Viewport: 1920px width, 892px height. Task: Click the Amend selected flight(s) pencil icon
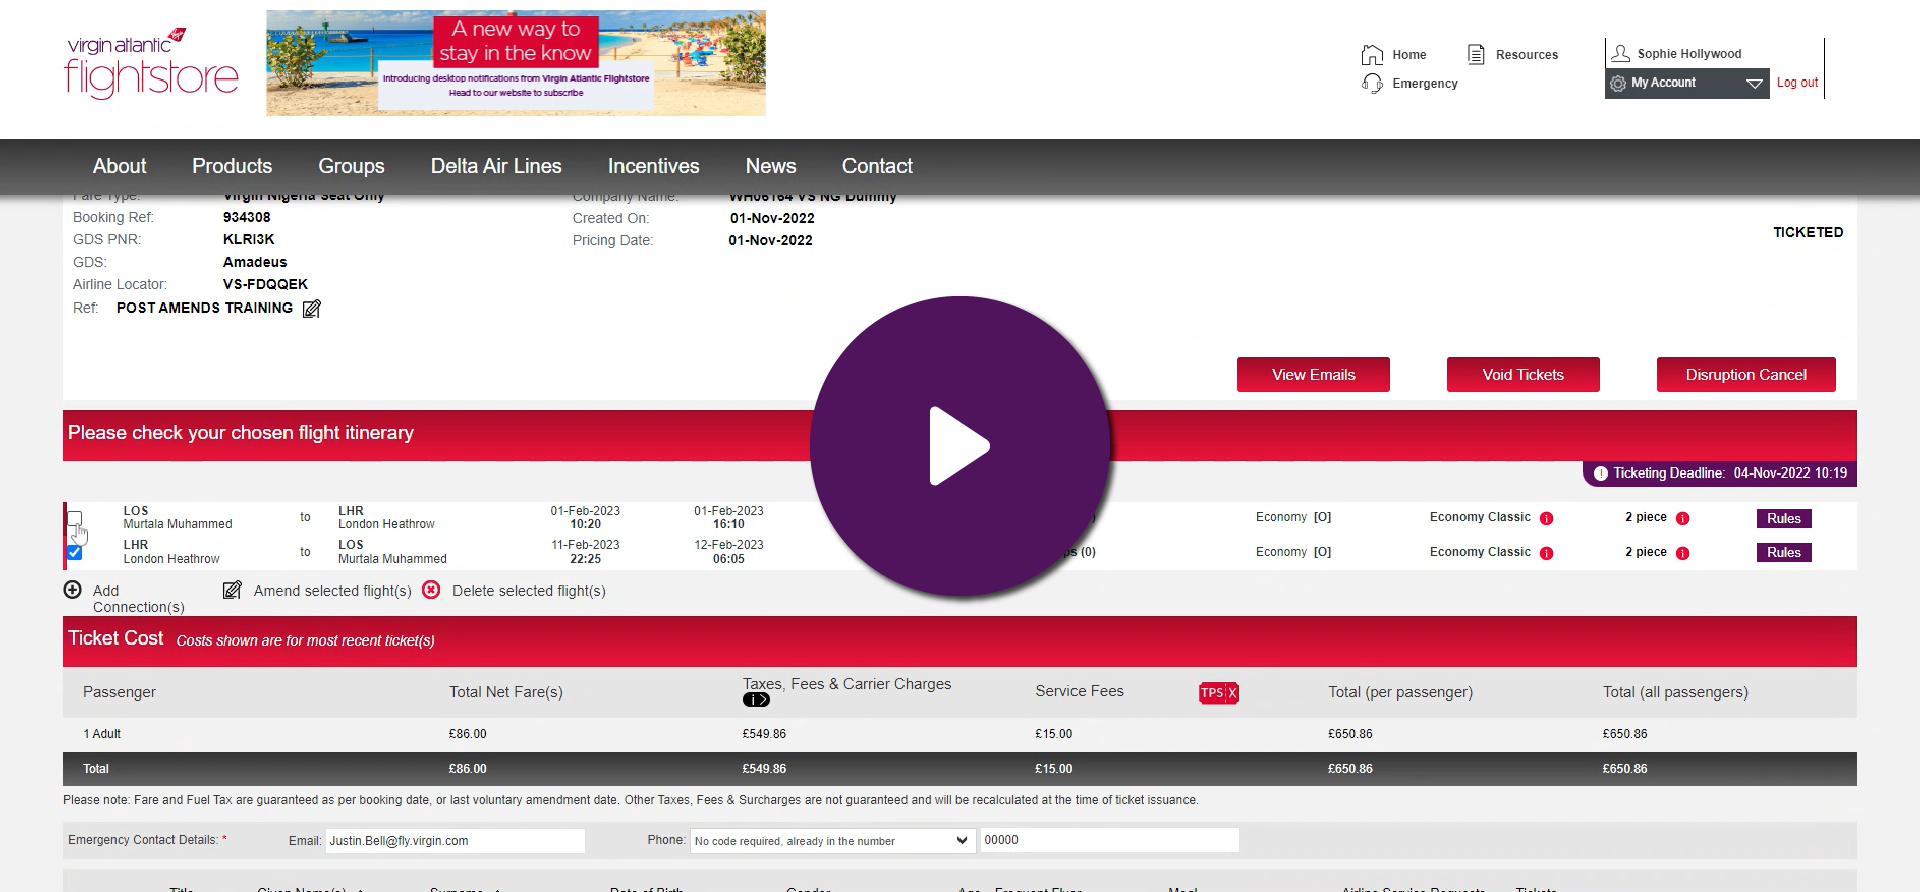(x=232, y=590)
